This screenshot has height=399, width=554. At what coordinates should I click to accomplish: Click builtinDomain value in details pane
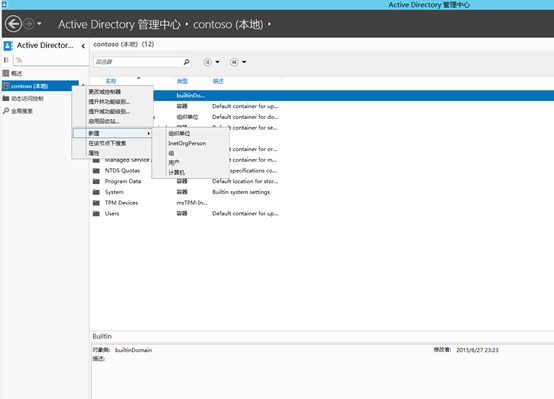134,350
